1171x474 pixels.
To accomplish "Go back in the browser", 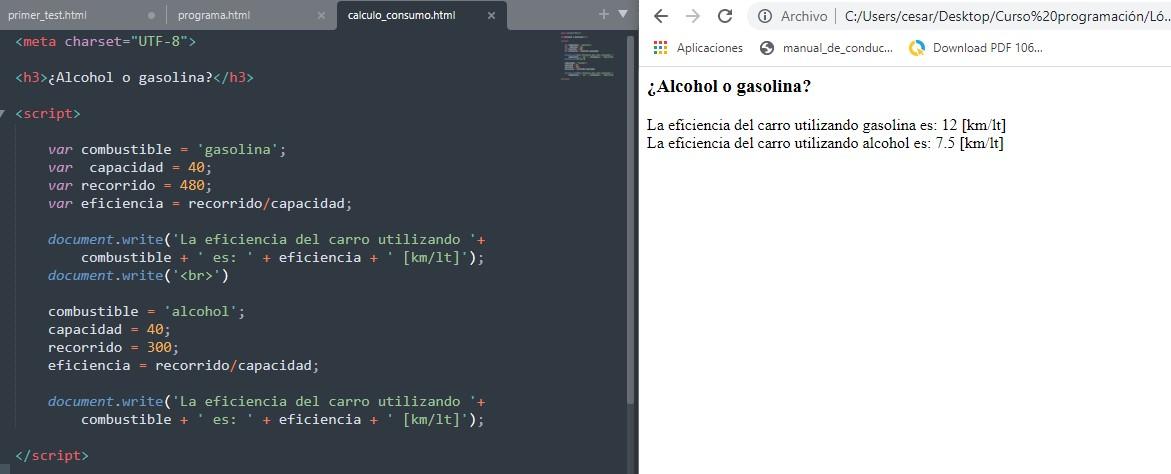I will click(661, 16).
